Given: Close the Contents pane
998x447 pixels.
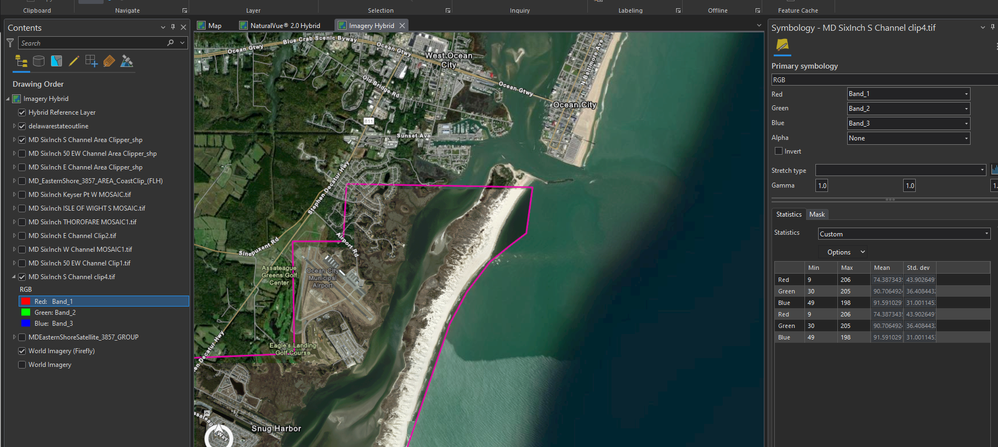Looking at the screenshot, I should [183, 27].
